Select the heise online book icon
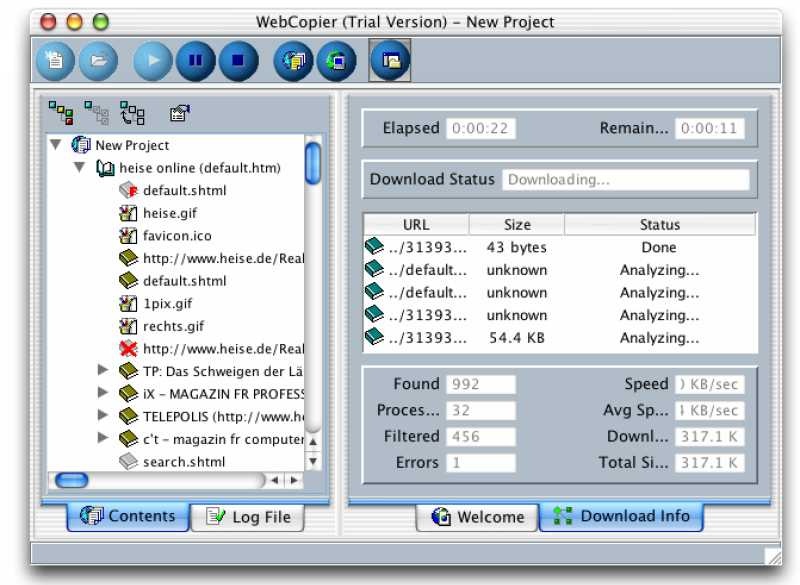The width and height of the screenshot is (800, 585). coord(105,168)
